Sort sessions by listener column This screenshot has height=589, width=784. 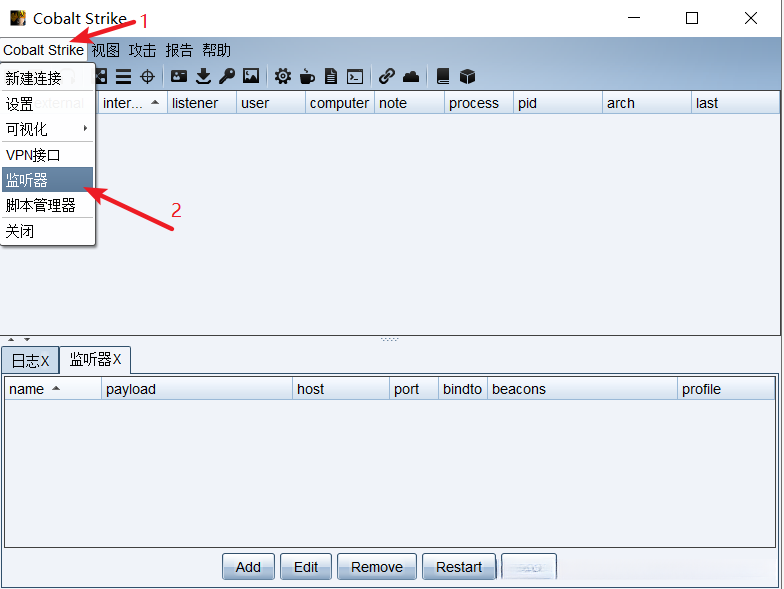(202, 103)
